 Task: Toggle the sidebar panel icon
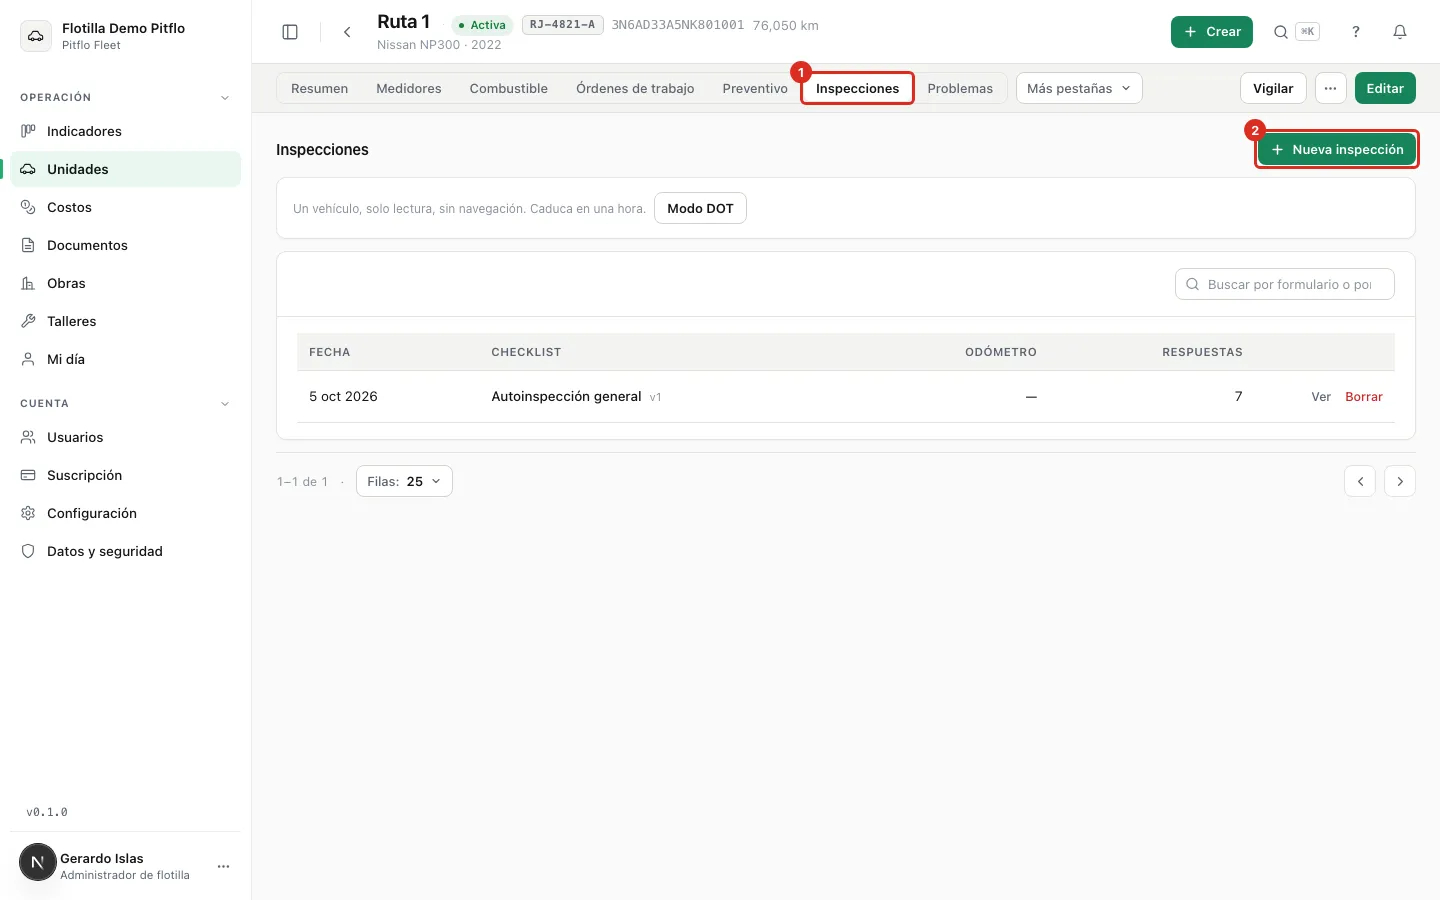290,32
